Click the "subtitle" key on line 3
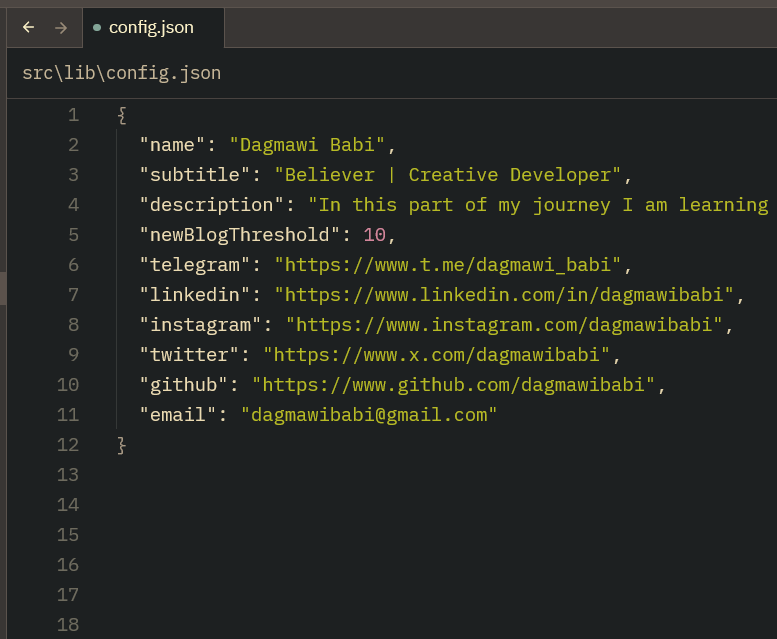 [195, 175]
